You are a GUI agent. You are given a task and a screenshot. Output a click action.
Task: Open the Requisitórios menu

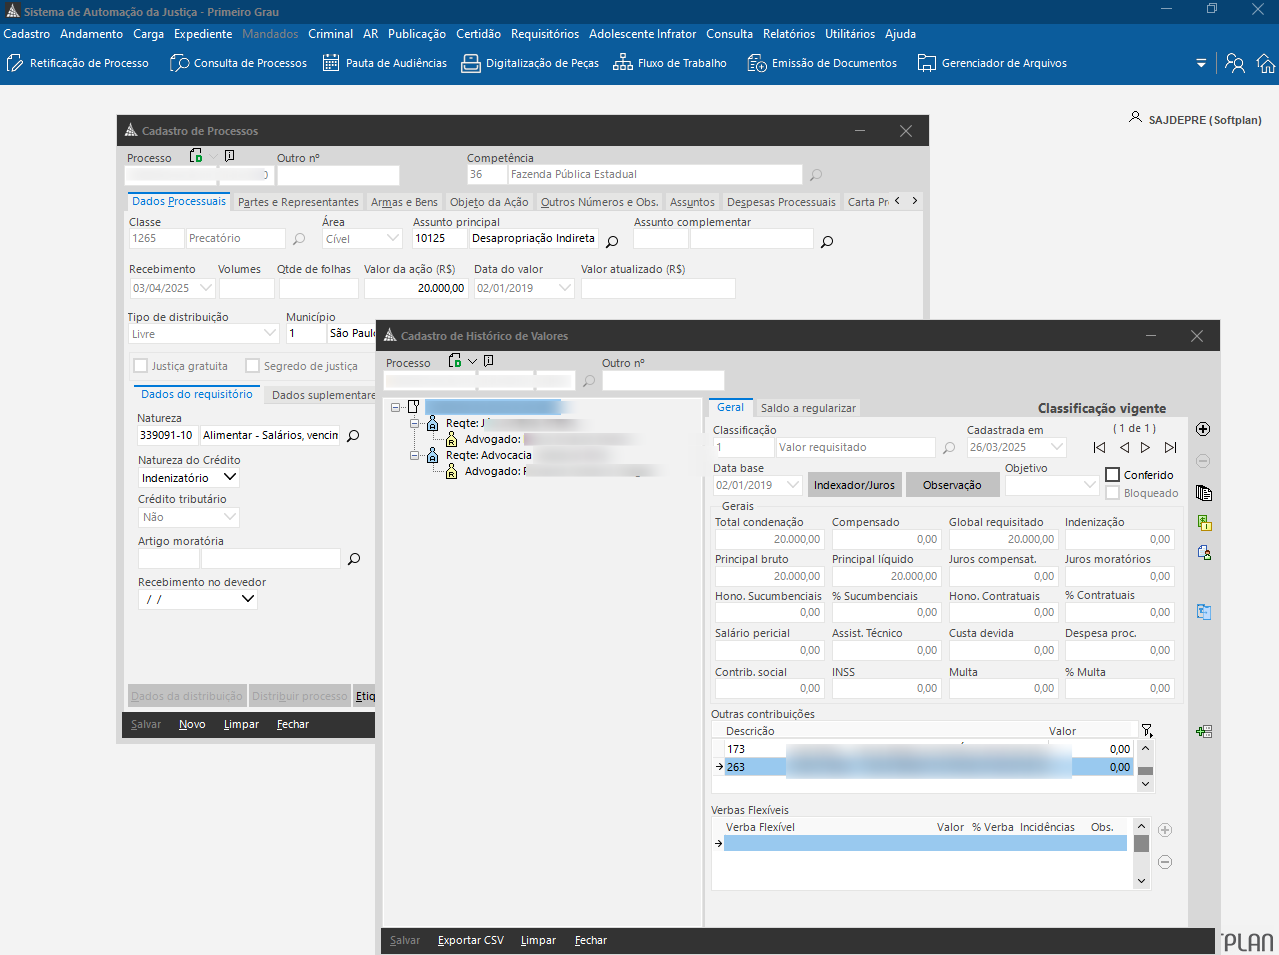point(545,34)
